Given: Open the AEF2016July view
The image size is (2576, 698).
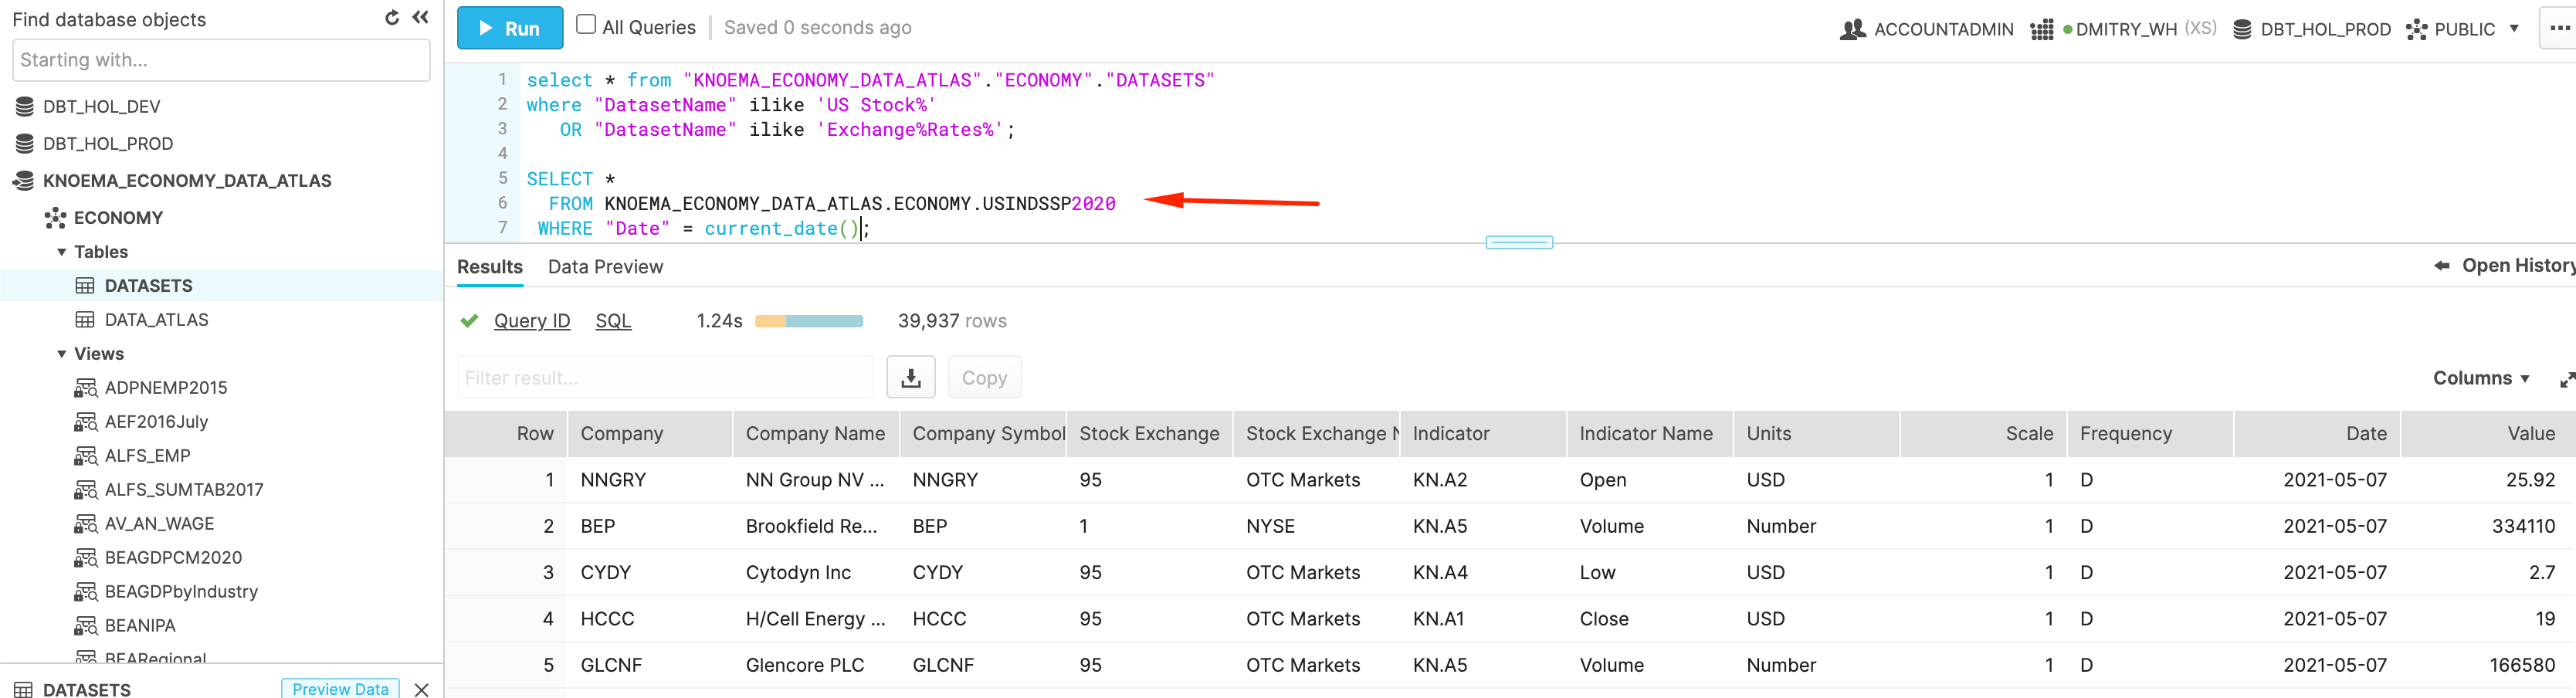Looking at the screenshot, I should coord(156,421).
